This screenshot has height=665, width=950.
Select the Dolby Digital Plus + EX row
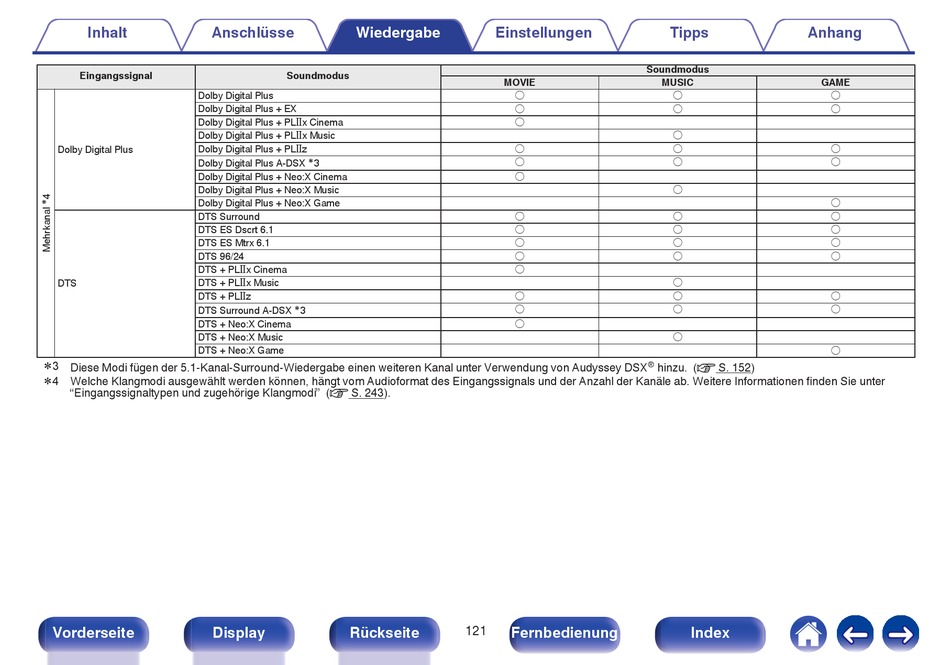555,109
